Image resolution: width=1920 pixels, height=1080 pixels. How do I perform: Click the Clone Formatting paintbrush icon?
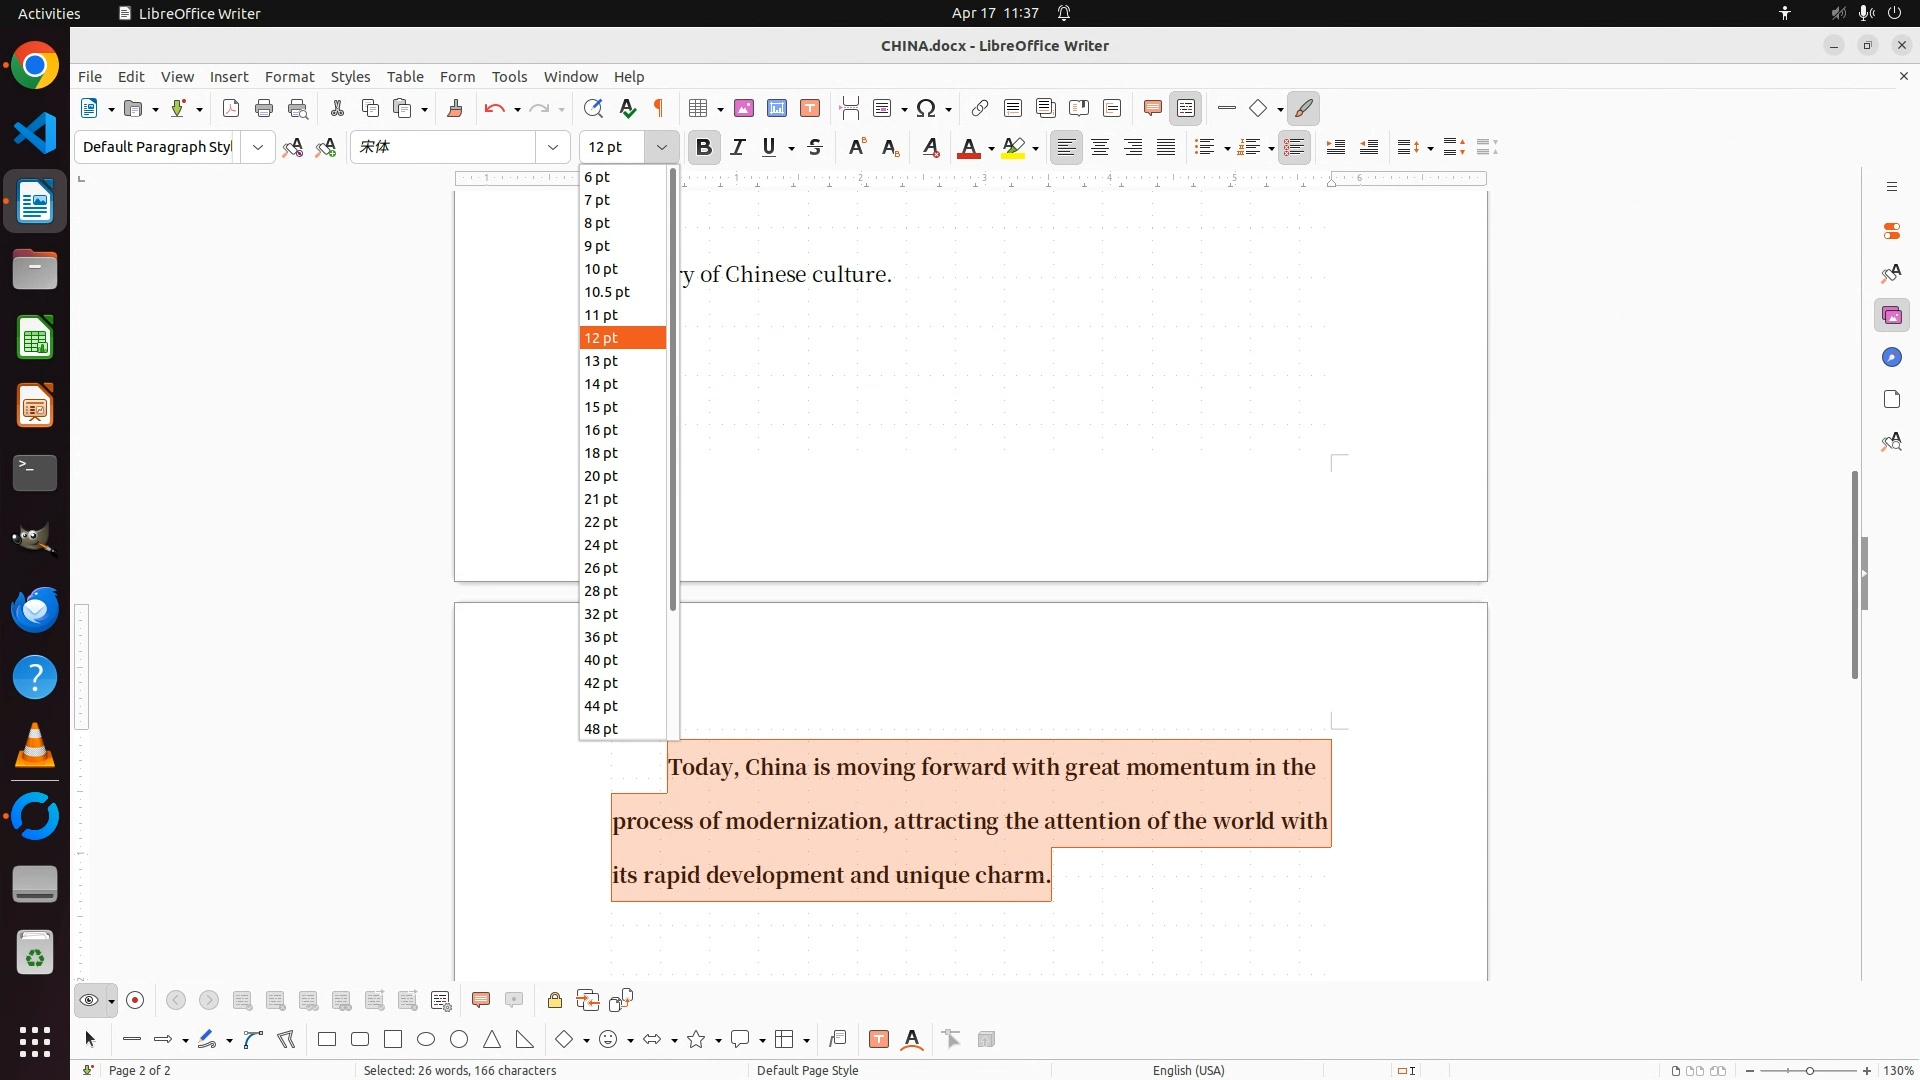[x=455, y=109]
